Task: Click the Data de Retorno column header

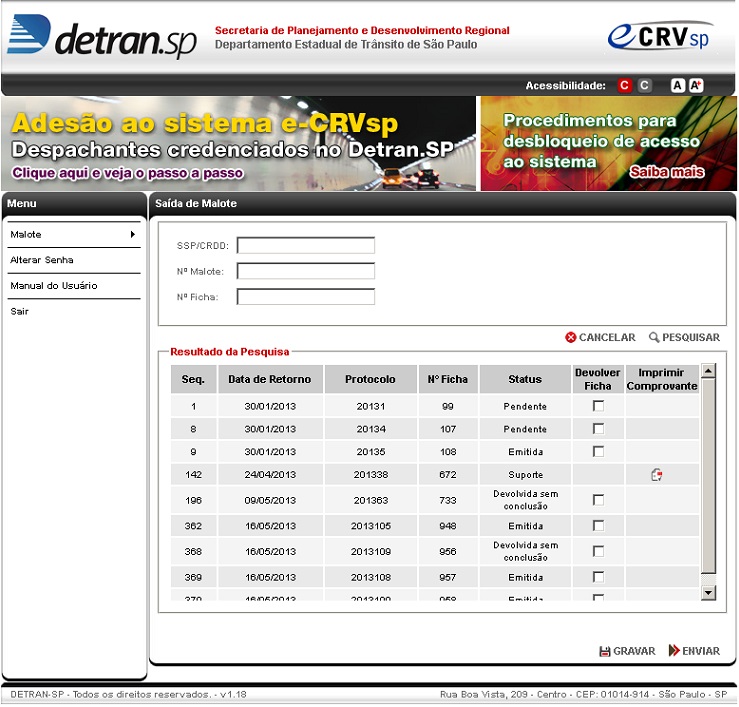Action: (x=270, y=379)
